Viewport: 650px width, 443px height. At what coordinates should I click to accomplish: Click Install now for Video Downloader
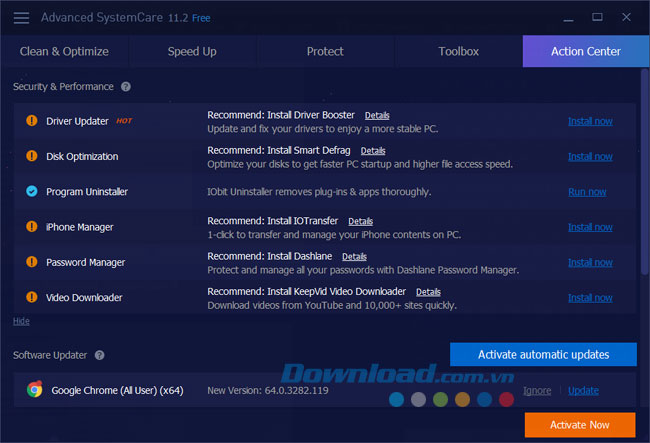pos(590,297)
